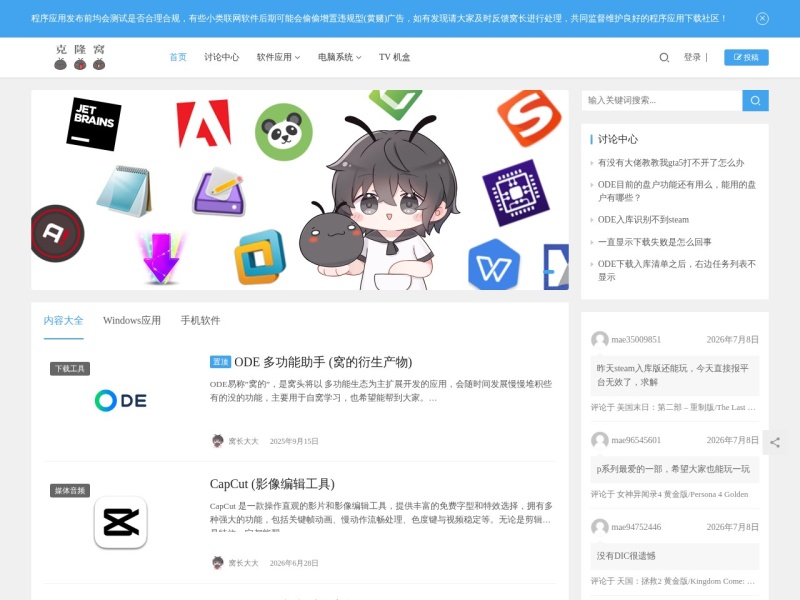Open discussion 一直显示下载失败是怎么回事
The width and height of the screenshot is (800, 600).
[655, 242]
